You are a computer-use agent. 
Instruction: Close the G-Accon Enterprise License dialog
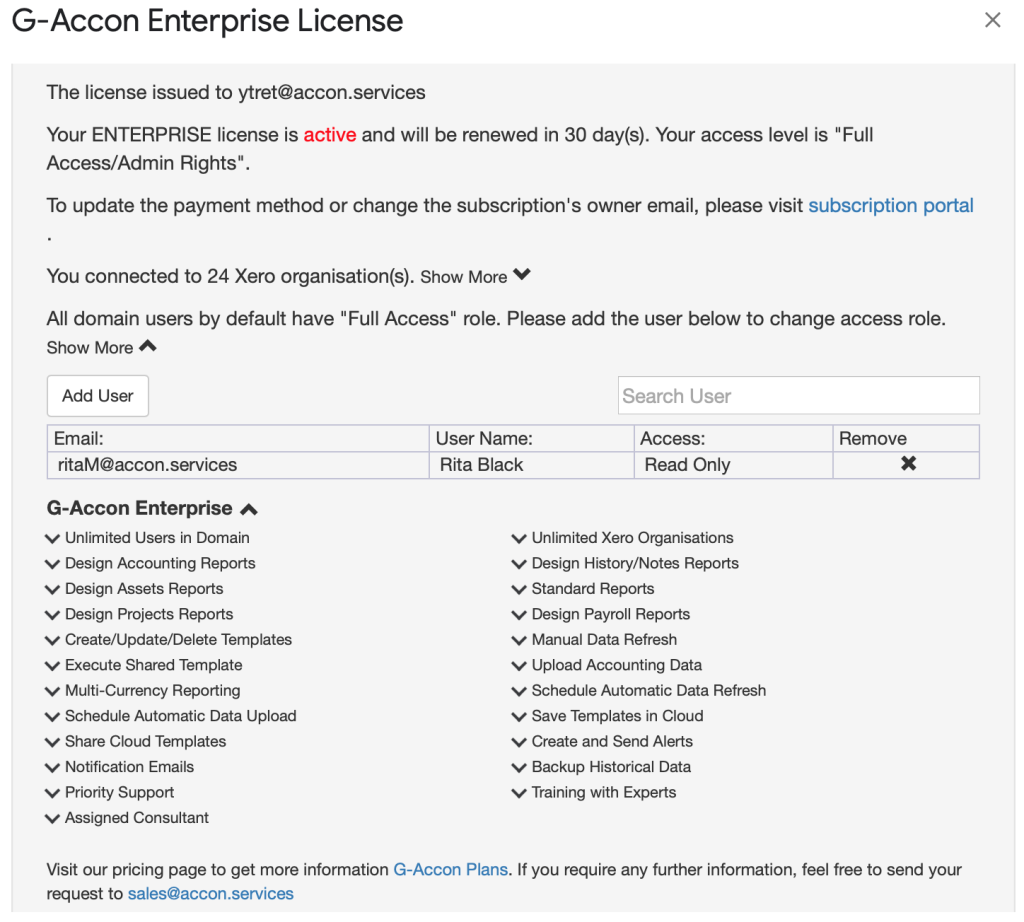992,20
